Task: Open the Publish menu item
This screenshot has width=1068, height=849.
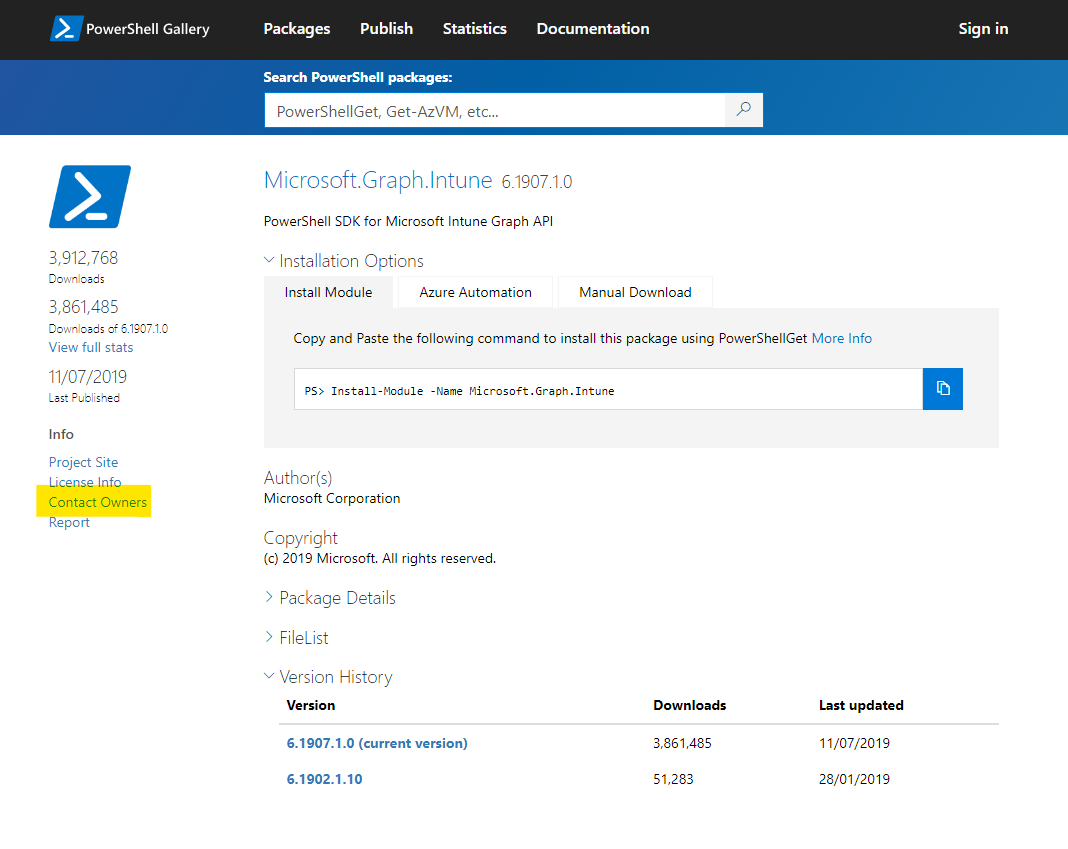Action: 386,29
